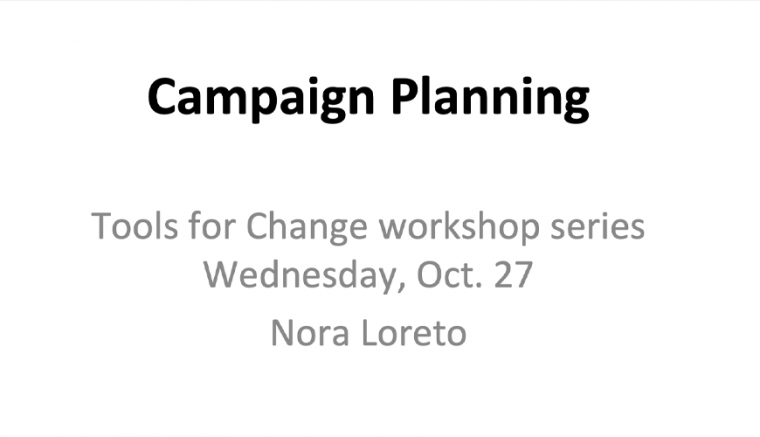Click the word 'Campaign' in the title
Image resolution: width=760 pixels, height=437 pixels.
261,98
